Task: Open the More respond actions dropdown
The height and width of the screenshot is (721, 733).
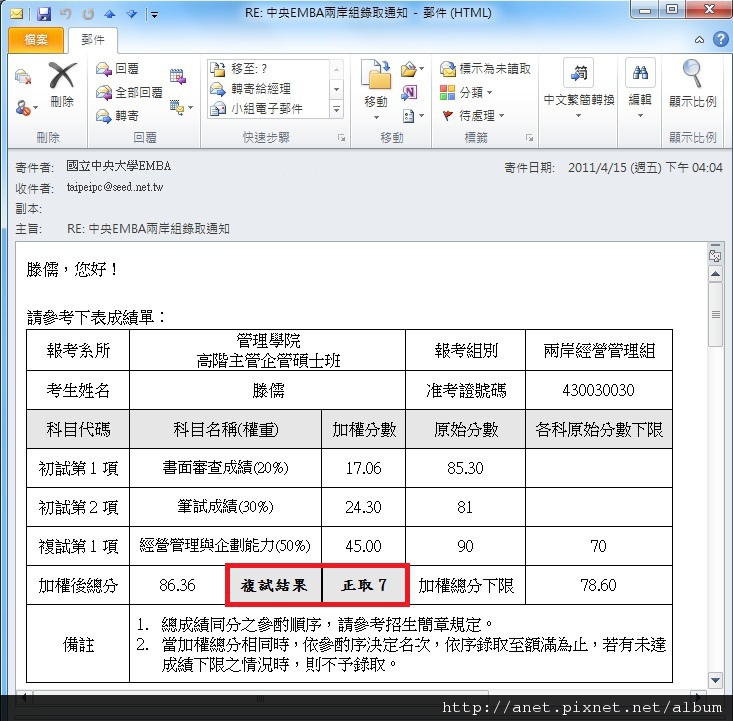Action: 181,108
